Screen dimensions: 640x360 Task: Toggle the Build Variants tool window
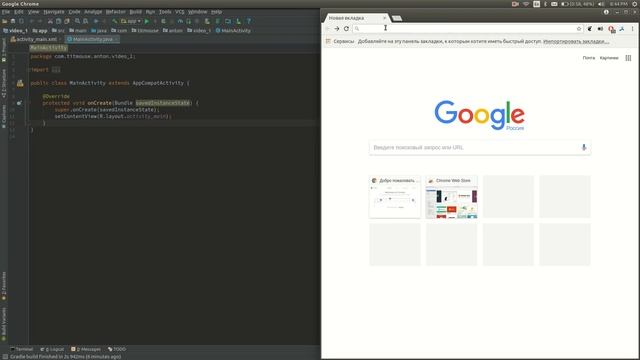click(4, 324)
